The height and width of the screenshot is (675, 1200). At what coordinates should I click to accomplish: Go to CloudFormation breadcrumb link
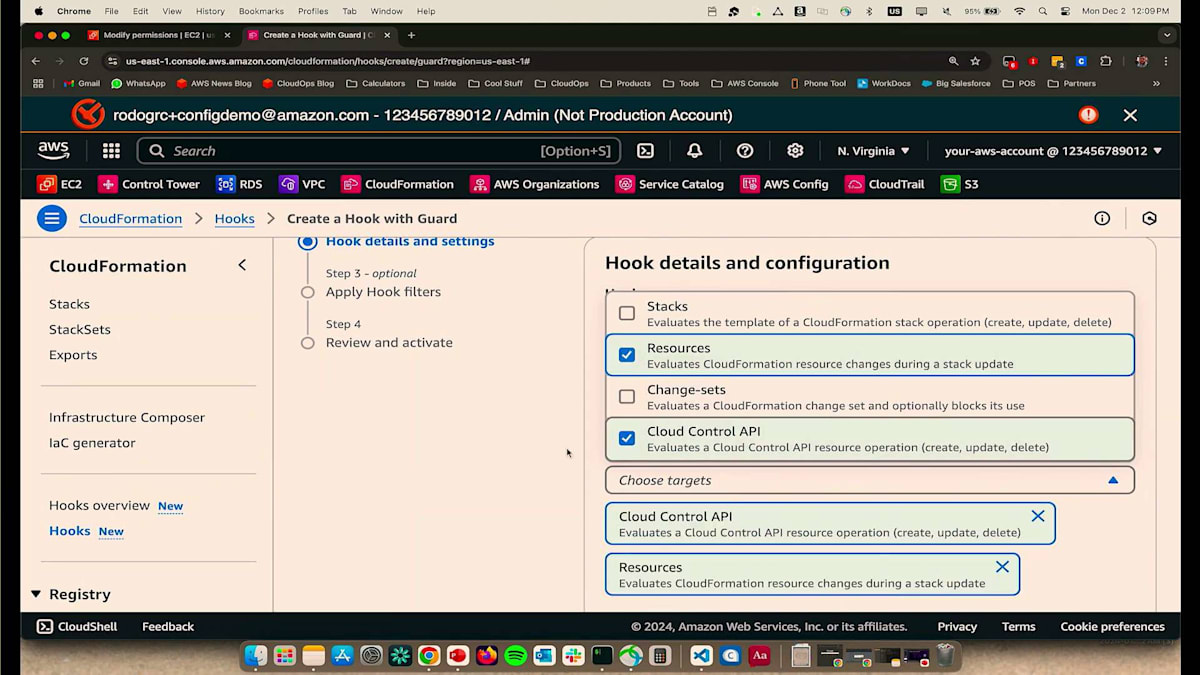tap(131, 218)
